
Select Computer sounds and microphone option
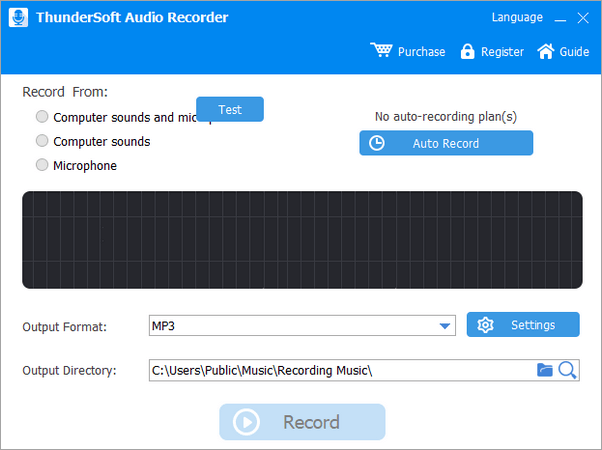(x=42, y=117)
